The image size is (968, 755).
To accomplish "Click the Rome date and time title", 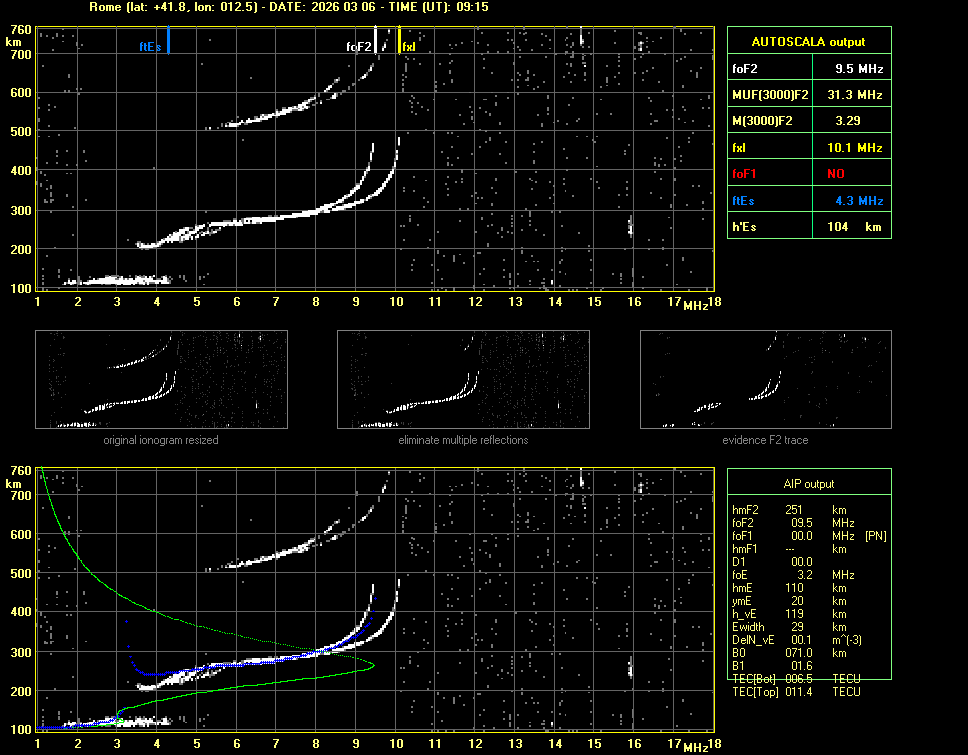I will (x=288, y=7).
